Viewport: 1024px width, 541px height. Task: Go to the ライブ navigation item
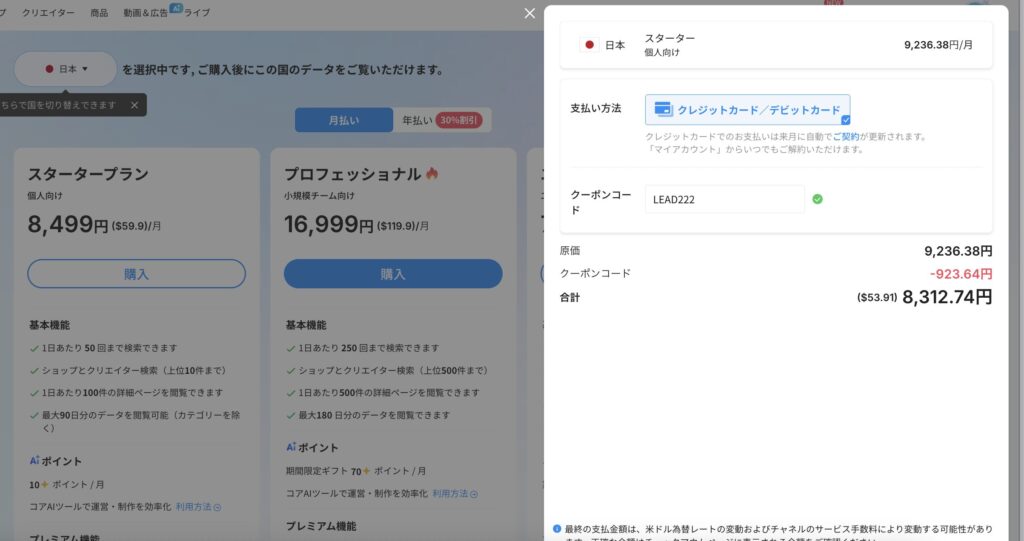pos(197,13)
